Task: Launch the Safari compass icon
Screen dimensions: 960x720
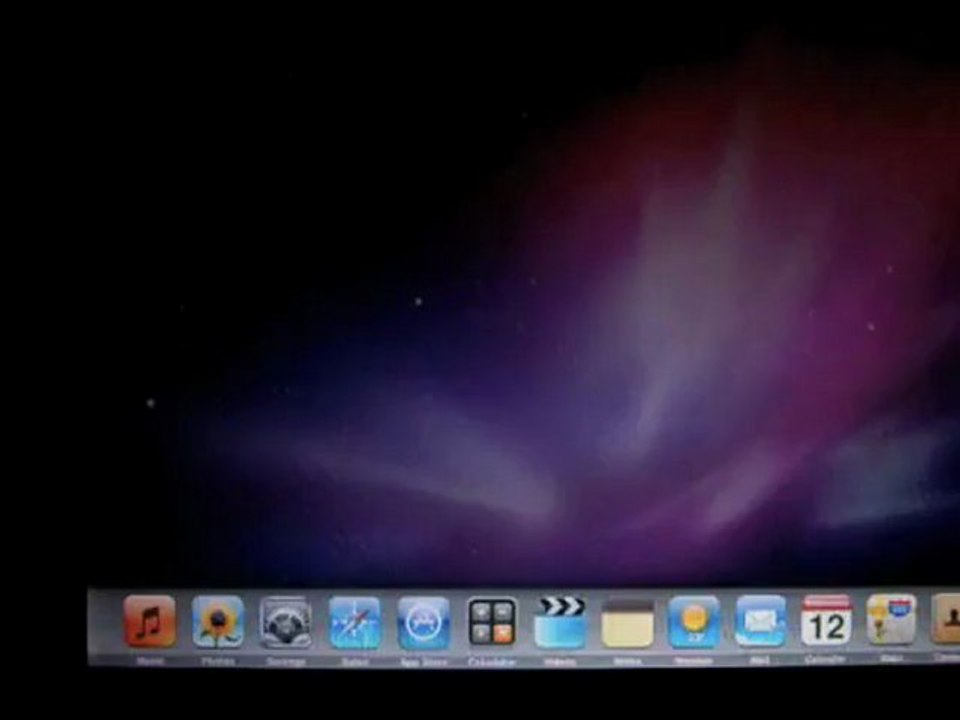Action: coord(354,623)
